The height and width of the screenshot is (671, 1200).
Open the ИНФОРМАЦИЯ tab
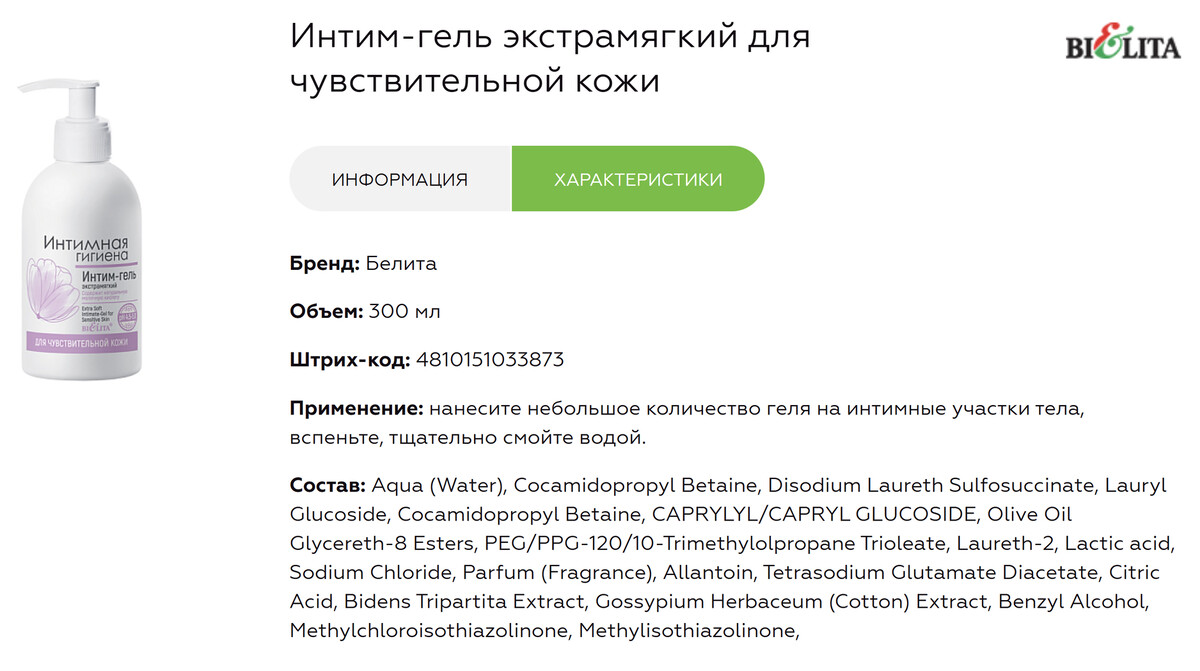[x=400, y=180]
